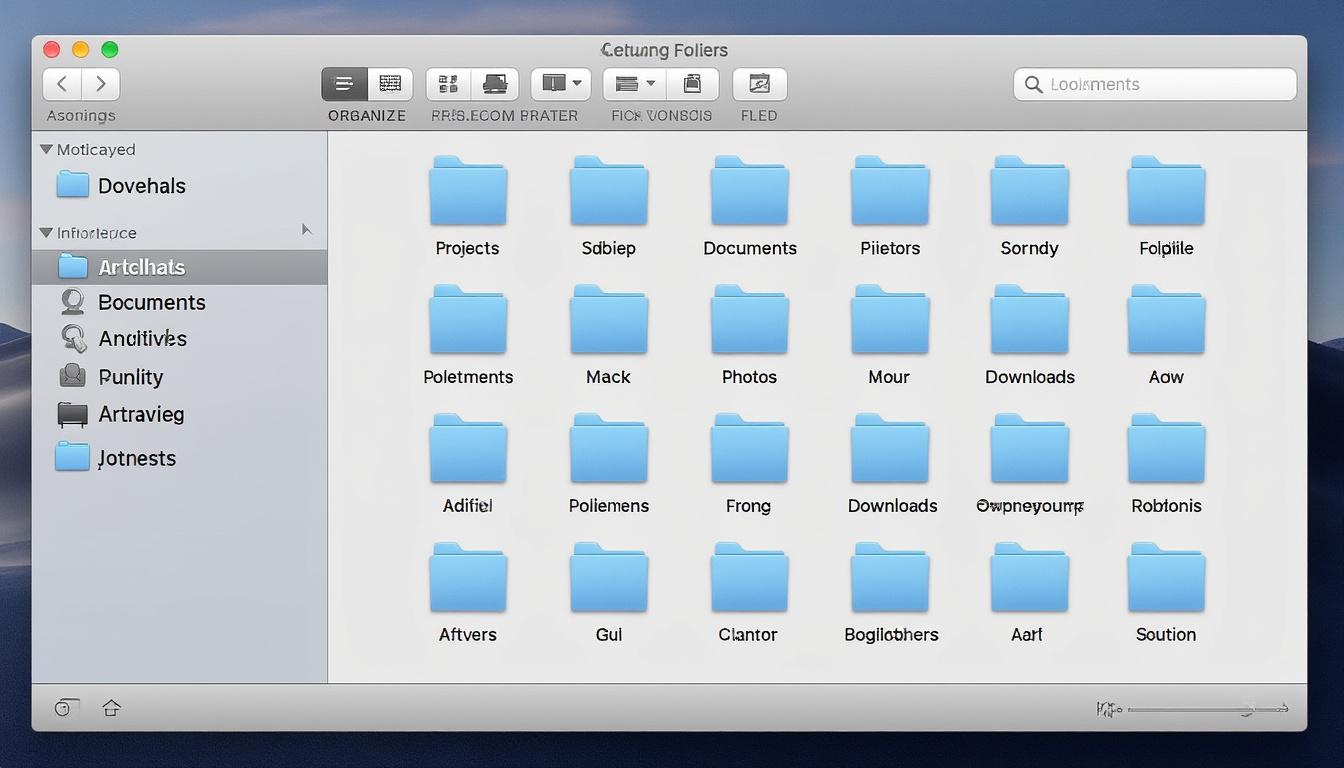
Task: Select the Mour folder icon
Action: 890,319
